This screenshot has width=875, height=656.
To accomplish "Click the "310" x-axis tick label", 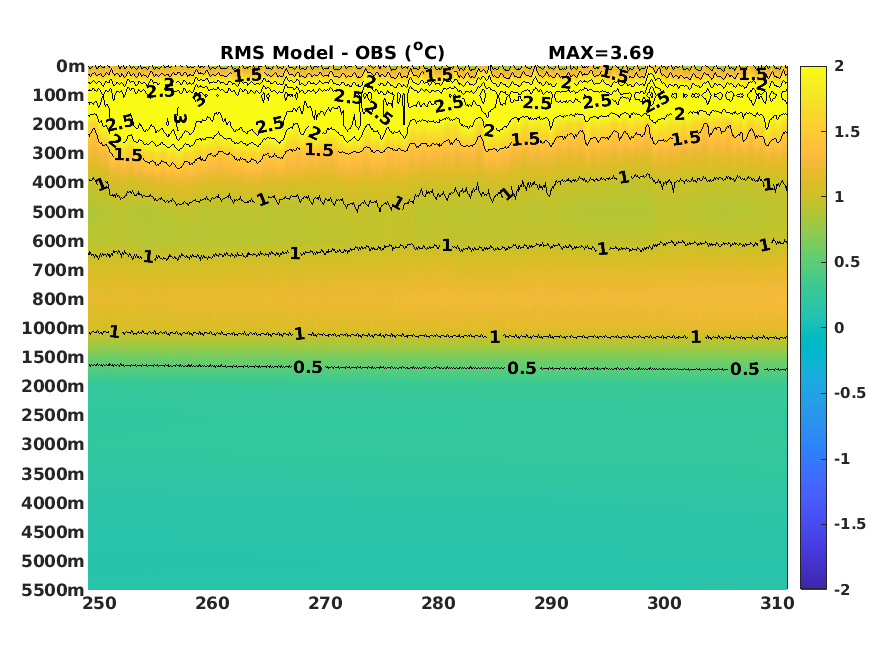I will (777, 603).
